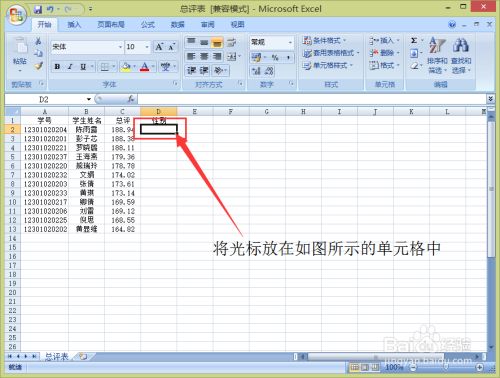Click the Save icon in quick access toolbar

pos(38,9)
